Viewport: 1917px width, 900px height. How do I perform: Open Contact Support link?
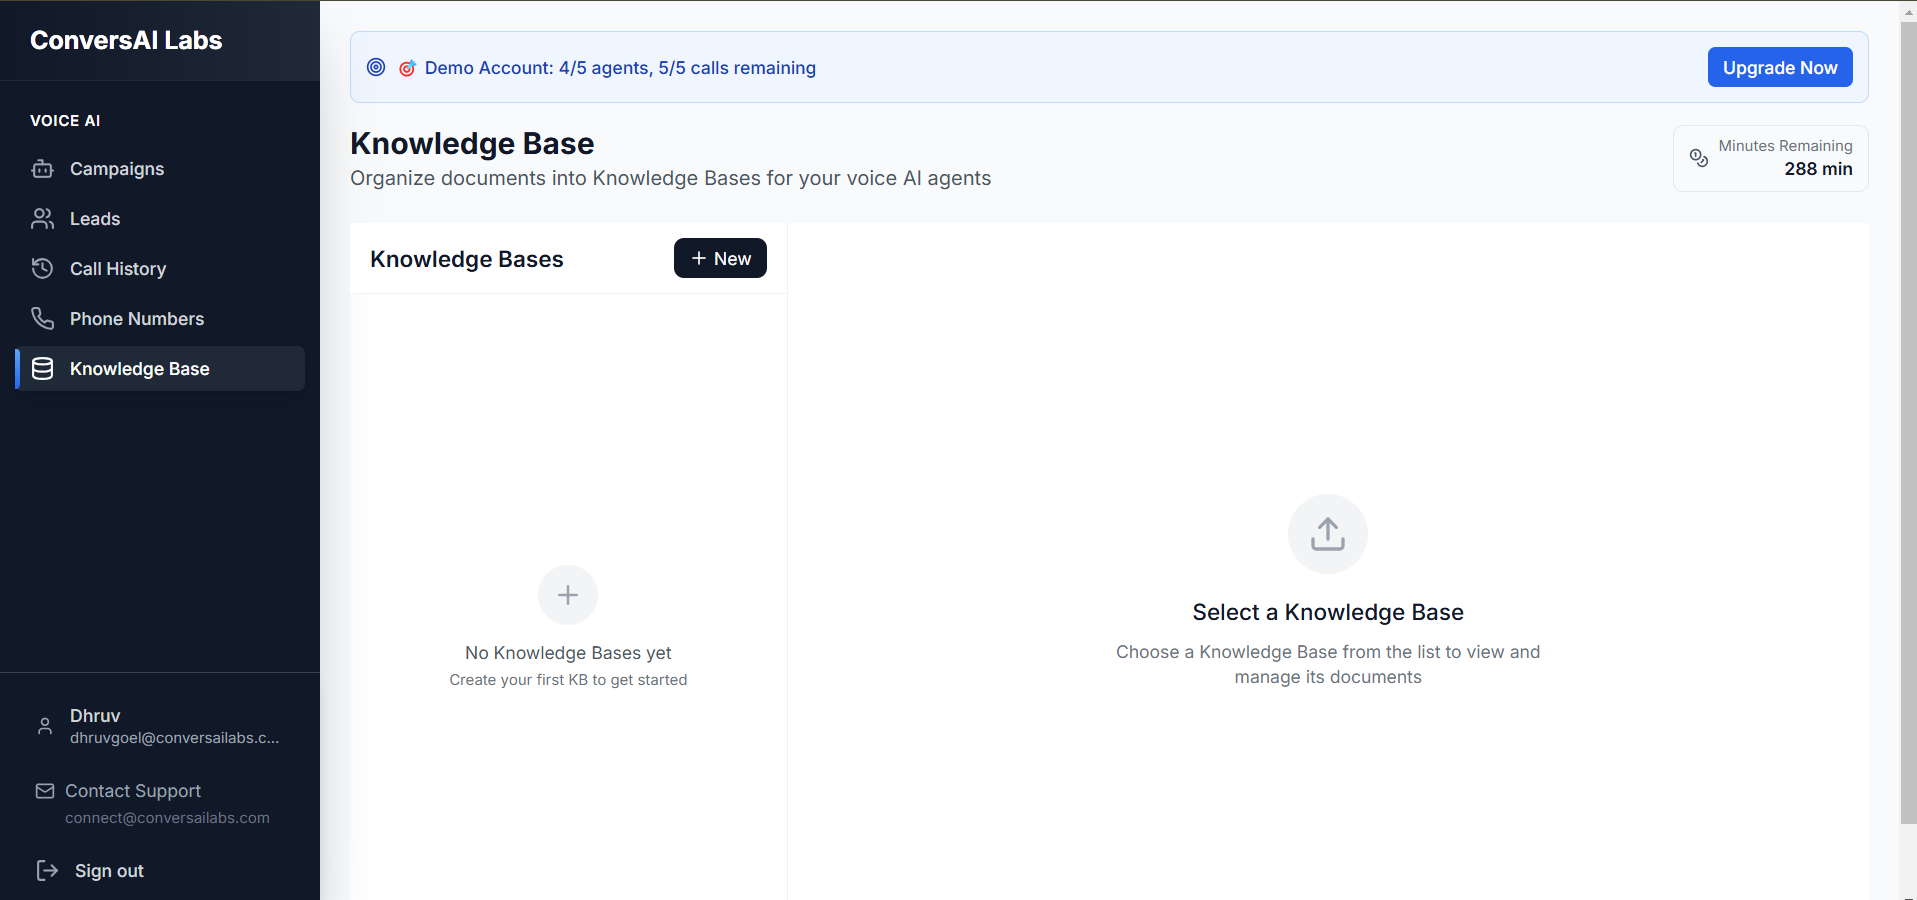click(133, 791)
